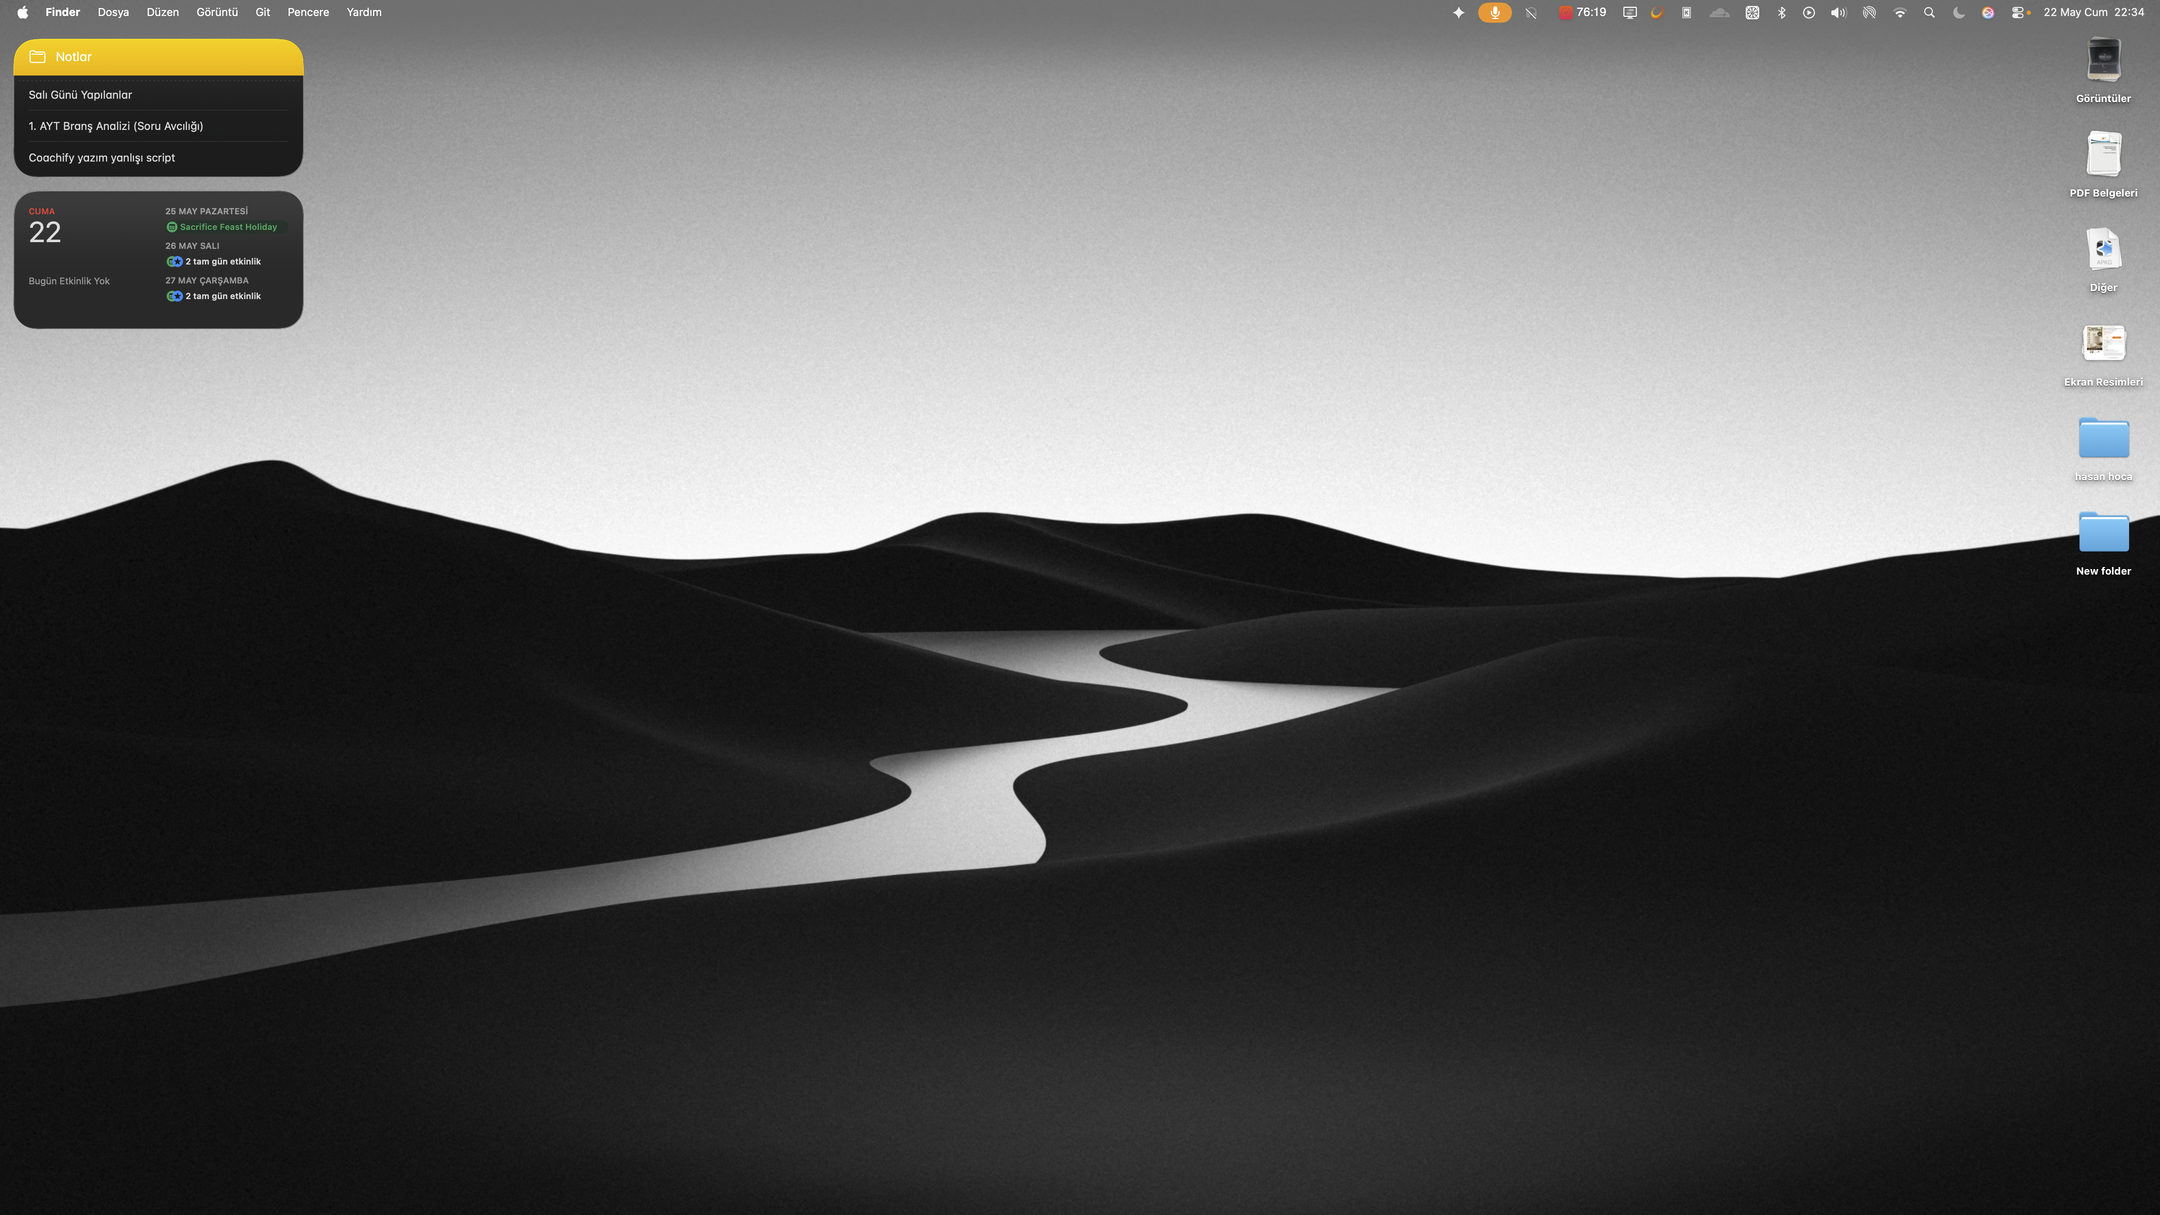This screenshot has height=1215, width=2160.
Task: Click the display monitor menu bar icon
Action: 1630,12
